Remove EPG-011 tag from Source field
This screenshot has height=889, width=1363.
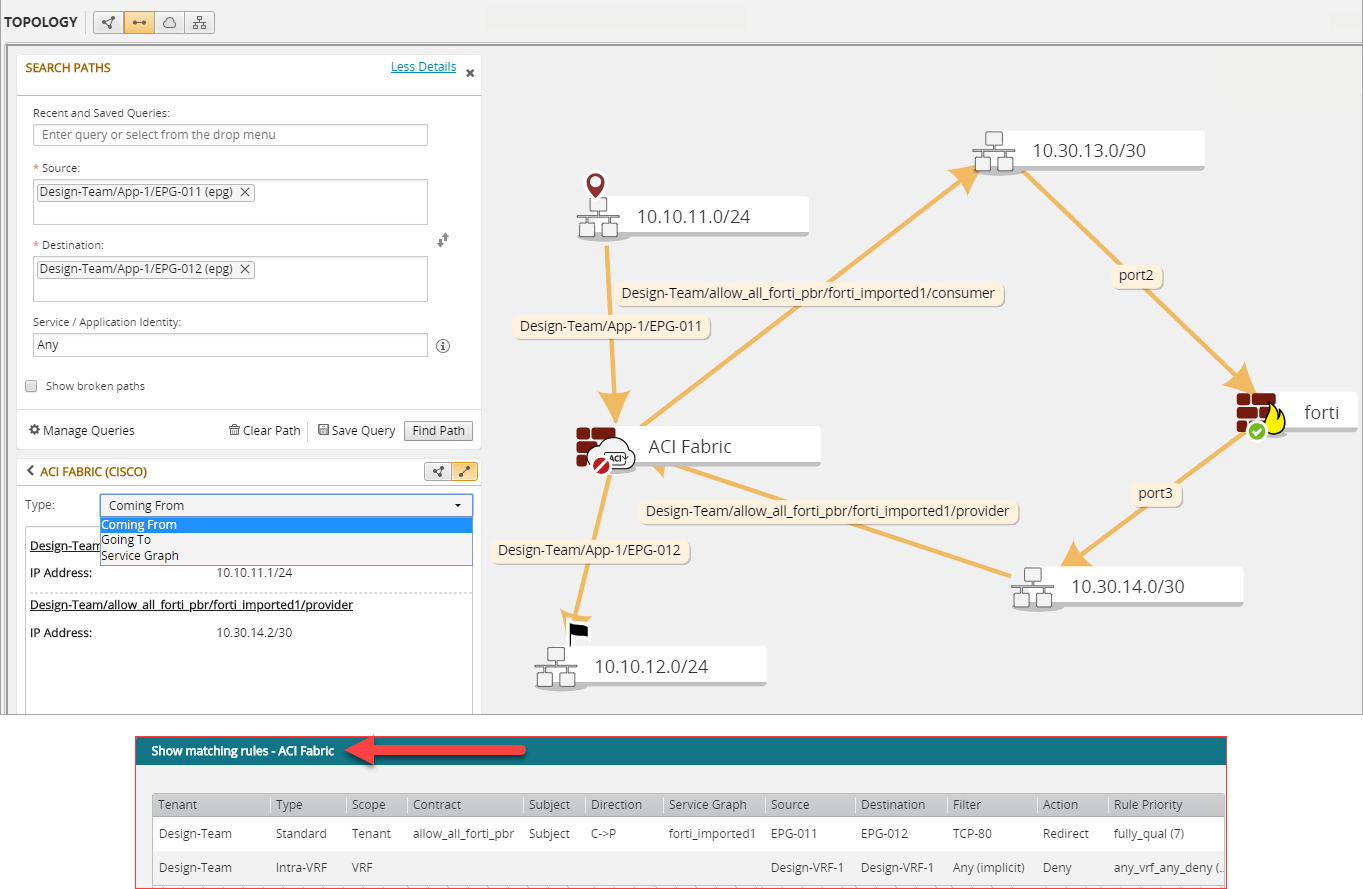245,193
